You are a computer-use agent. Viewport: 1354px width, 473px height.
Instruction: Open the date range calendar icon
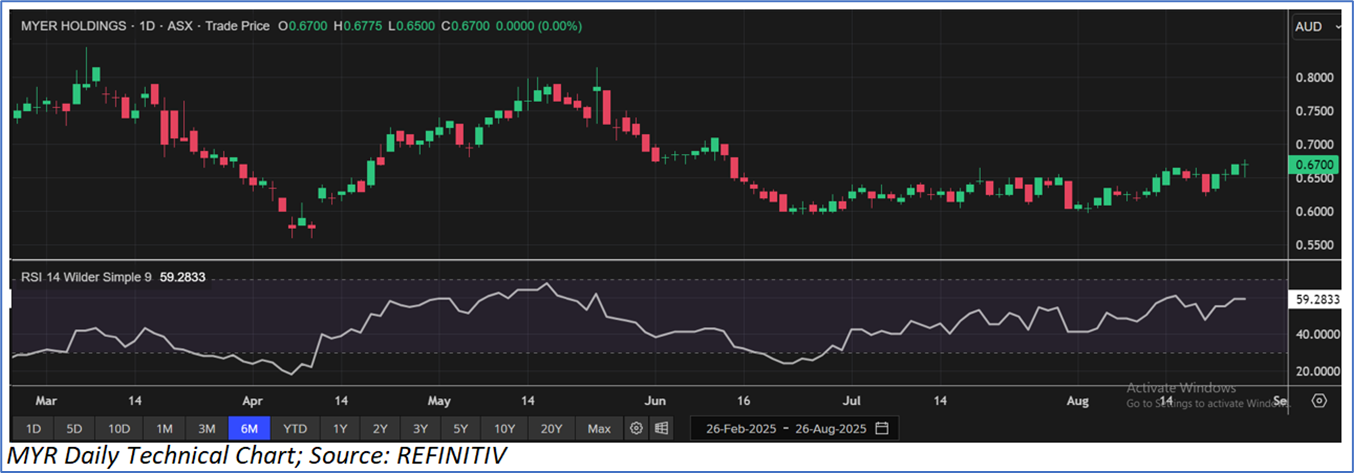click(881, 429)
